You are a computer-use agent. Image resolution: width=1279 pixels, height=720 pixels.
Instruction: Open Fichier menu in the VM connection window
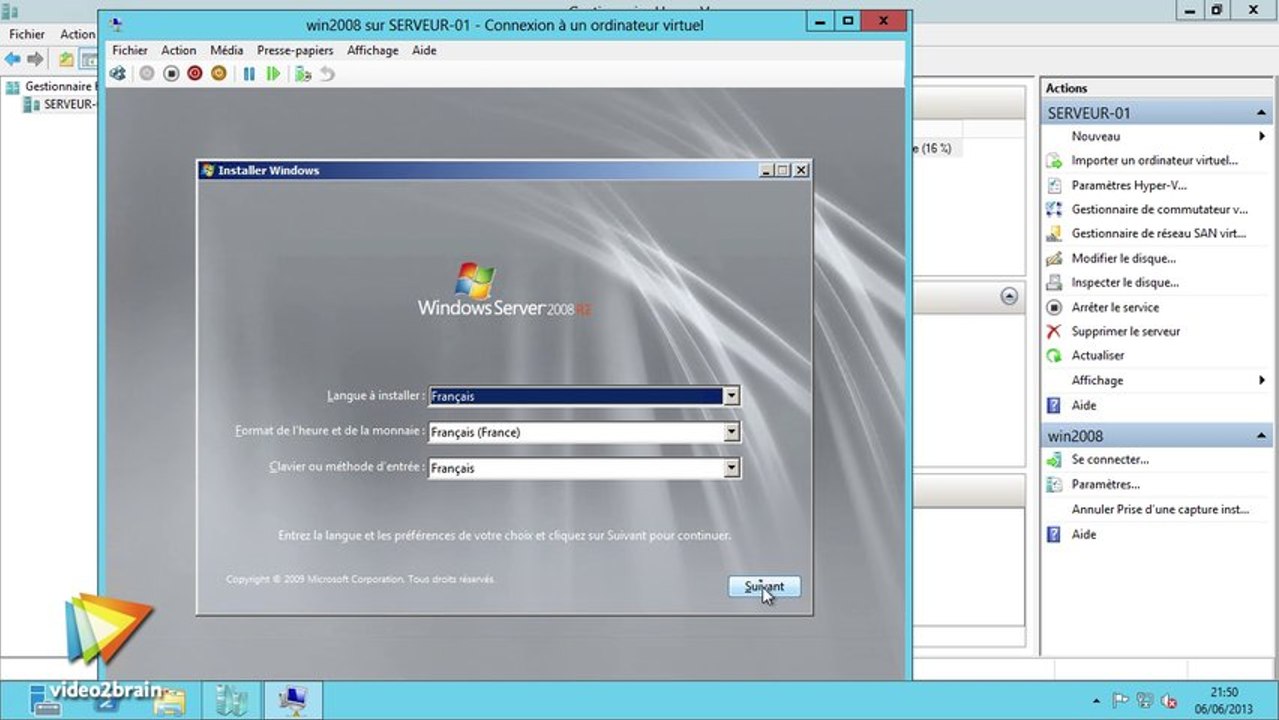pos(130,50)
